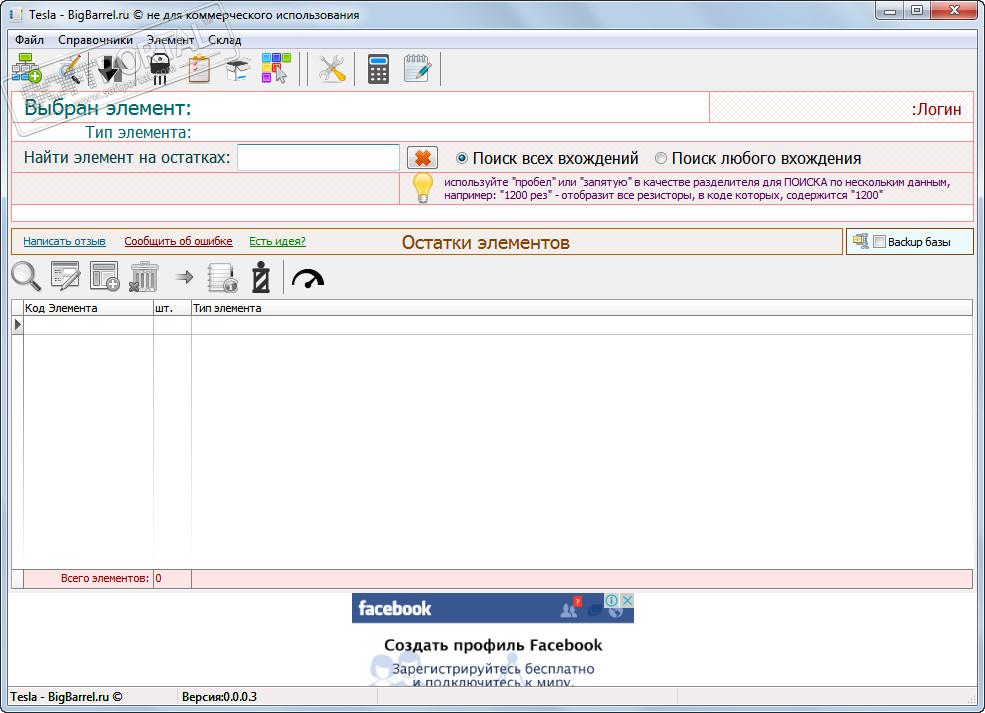The height and width of the screenshot is (713, 985).
Task: Click the speedometer gauge icon
Action: [308, 278]
